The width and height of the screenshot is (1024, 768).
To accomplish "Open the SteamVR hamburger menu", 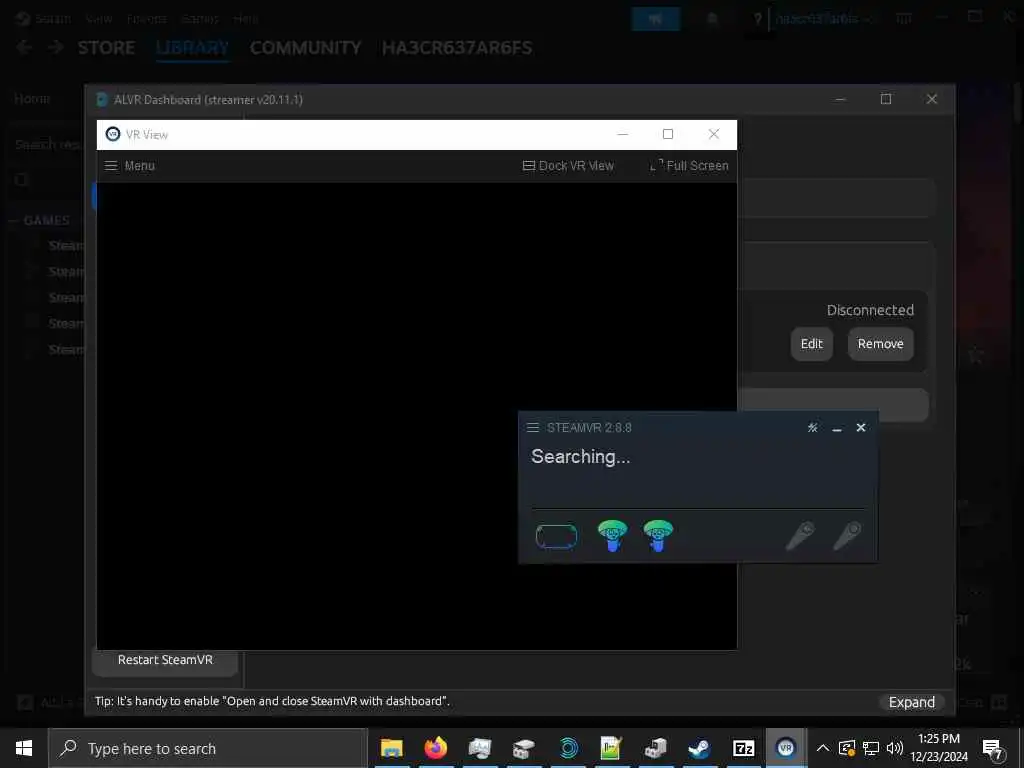I will [532, 428].
